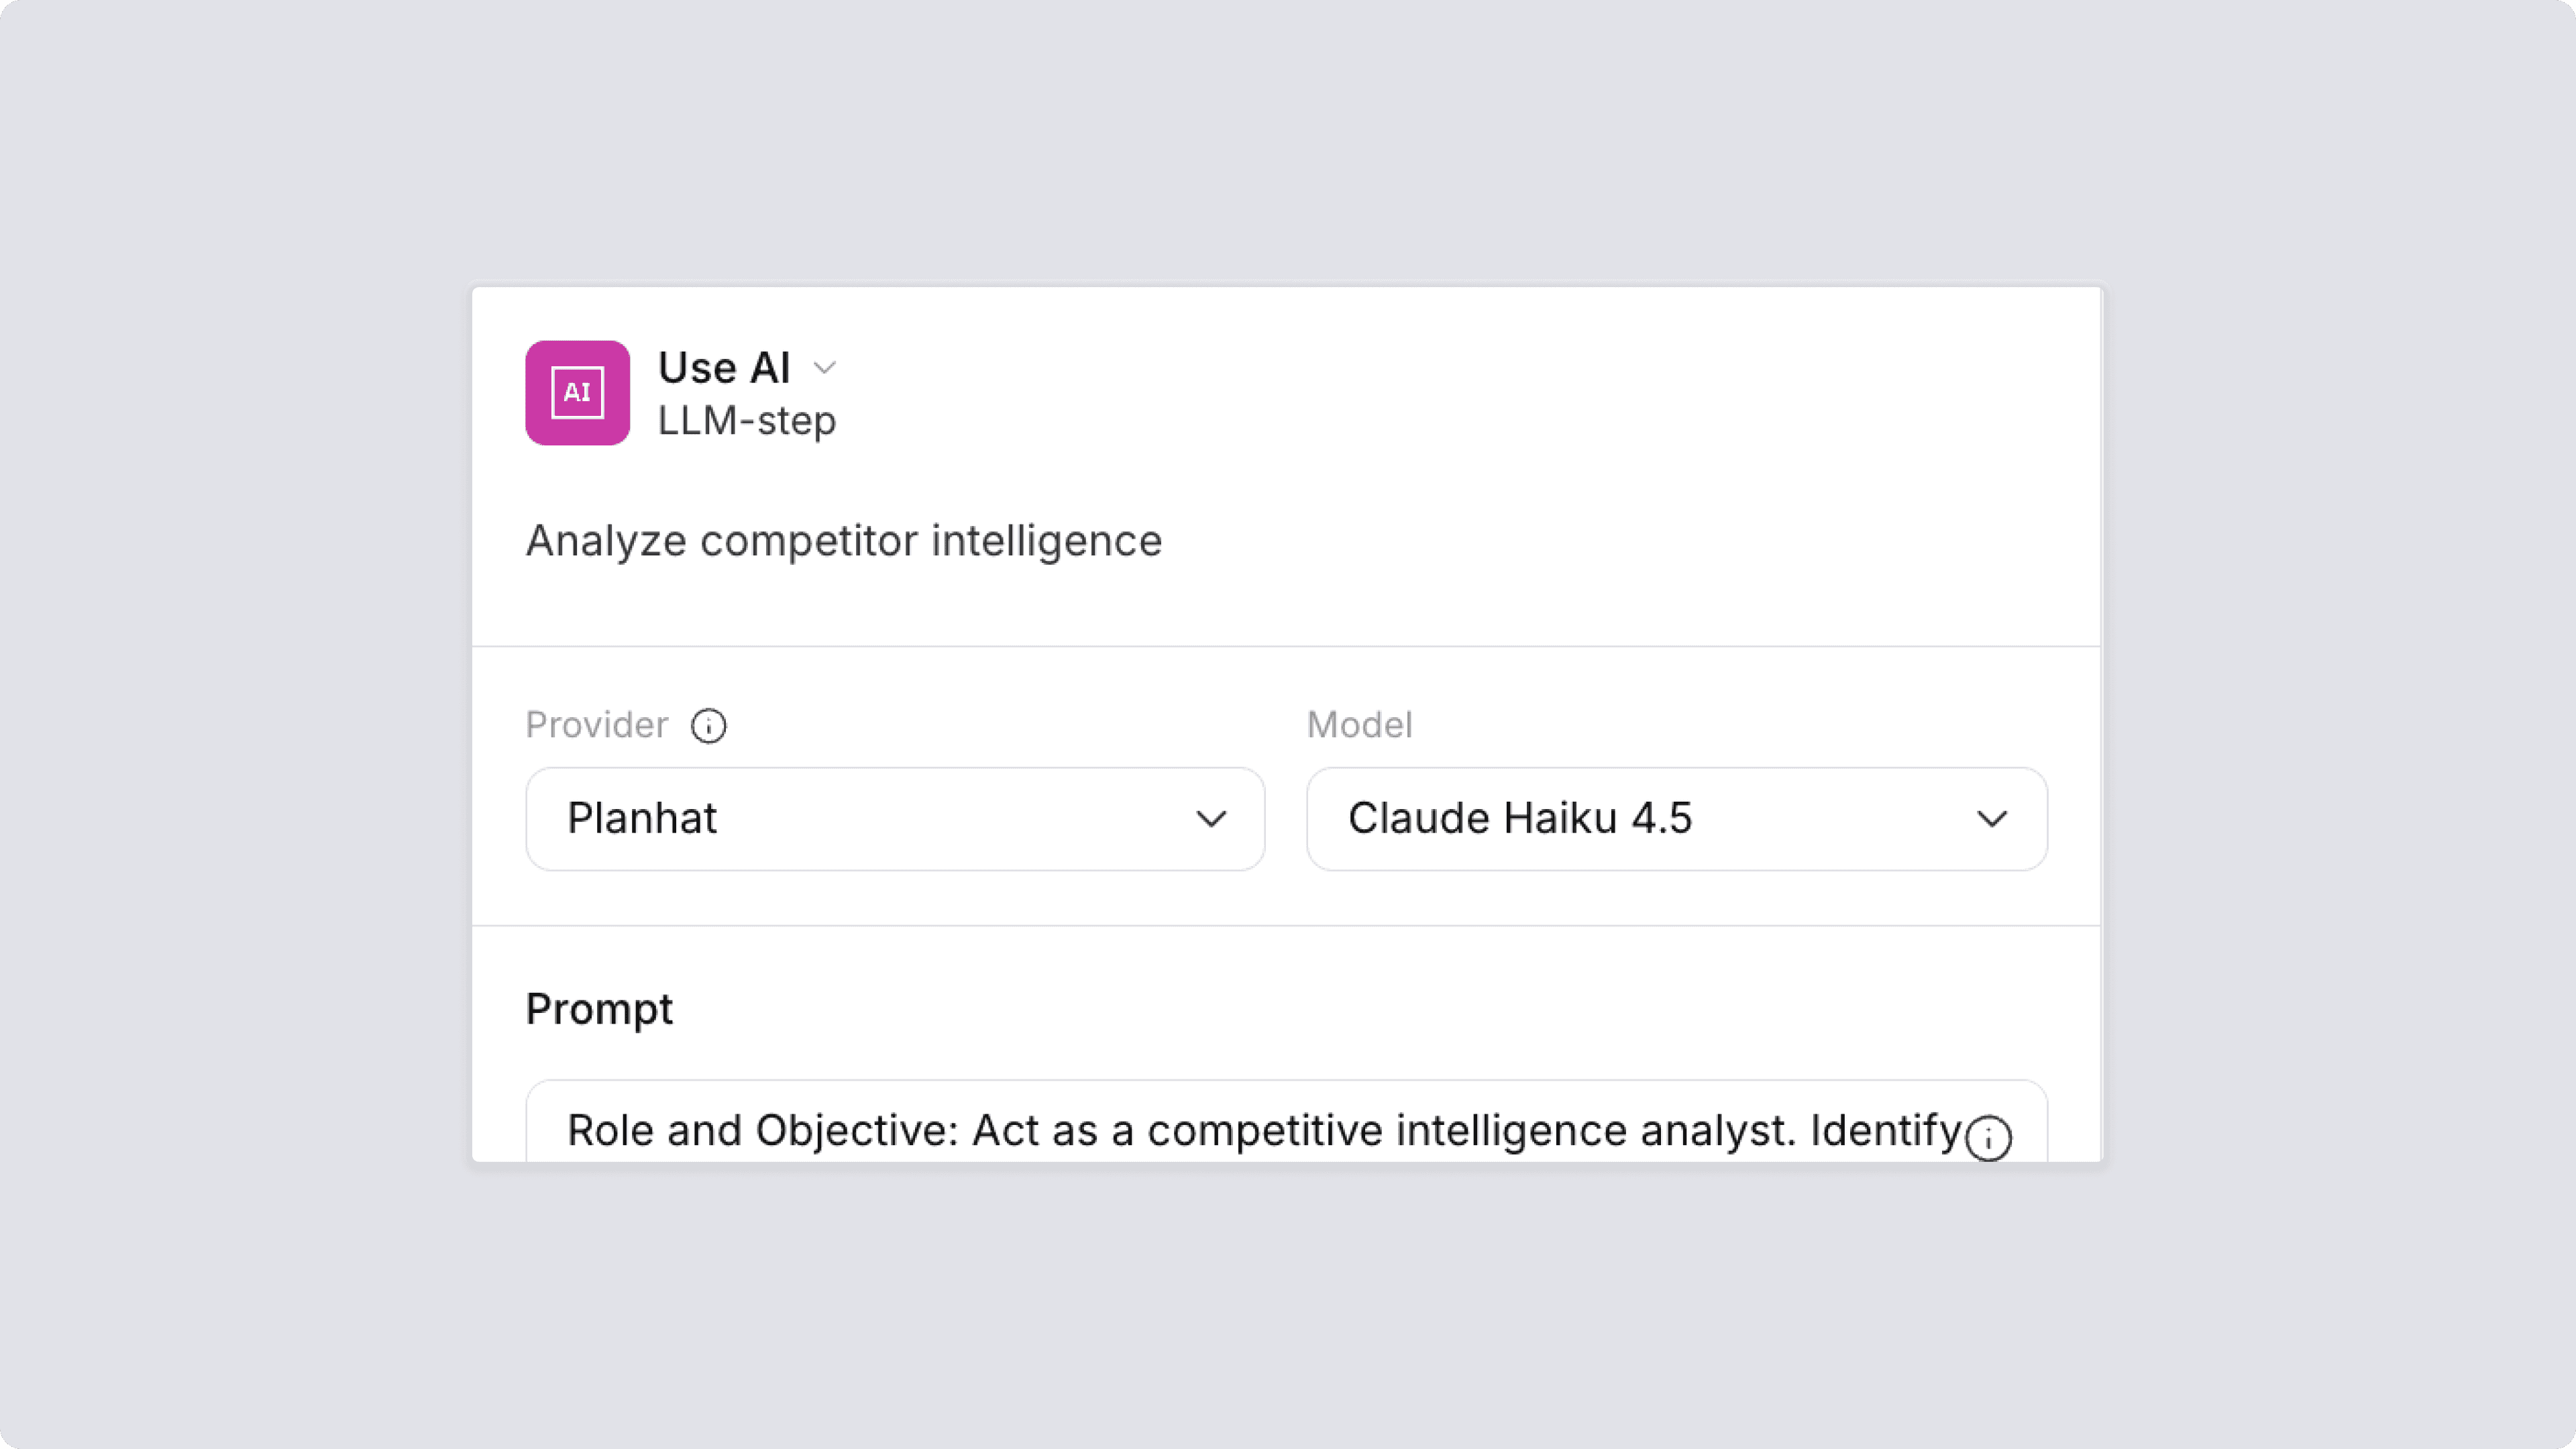Click the word "Identify" in the prompt
Screen dimensions: 2576x1449
click(x=1885, y=1131)
